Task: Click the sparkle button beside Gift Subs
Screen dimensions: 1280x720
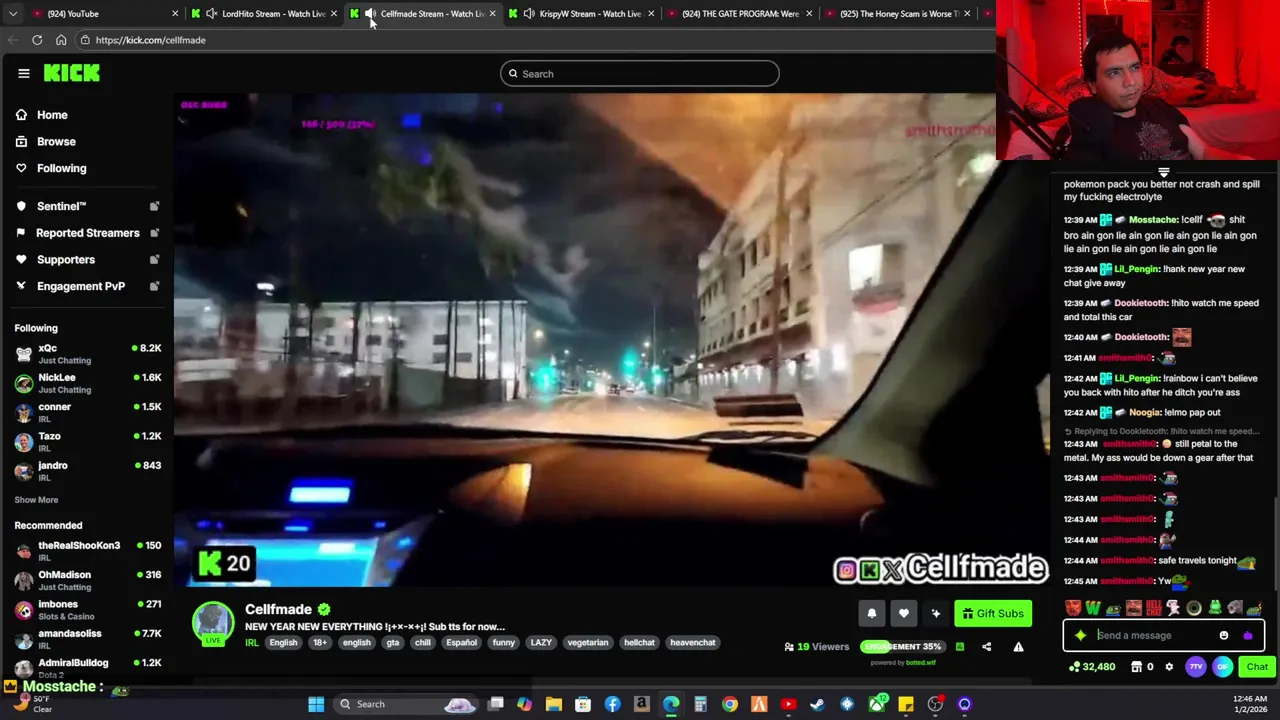Action: coord(936,614)
